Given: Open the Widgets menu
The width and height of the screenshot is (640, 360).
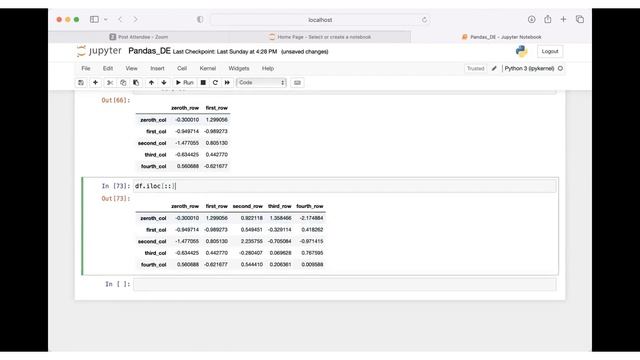Looking at the screenshot, I should (x=239, y=68).
